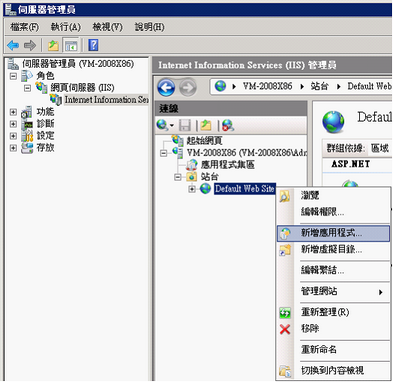Select 起始網頁 in the connections tree
This screenshot has width=393, height=382.
204,141
